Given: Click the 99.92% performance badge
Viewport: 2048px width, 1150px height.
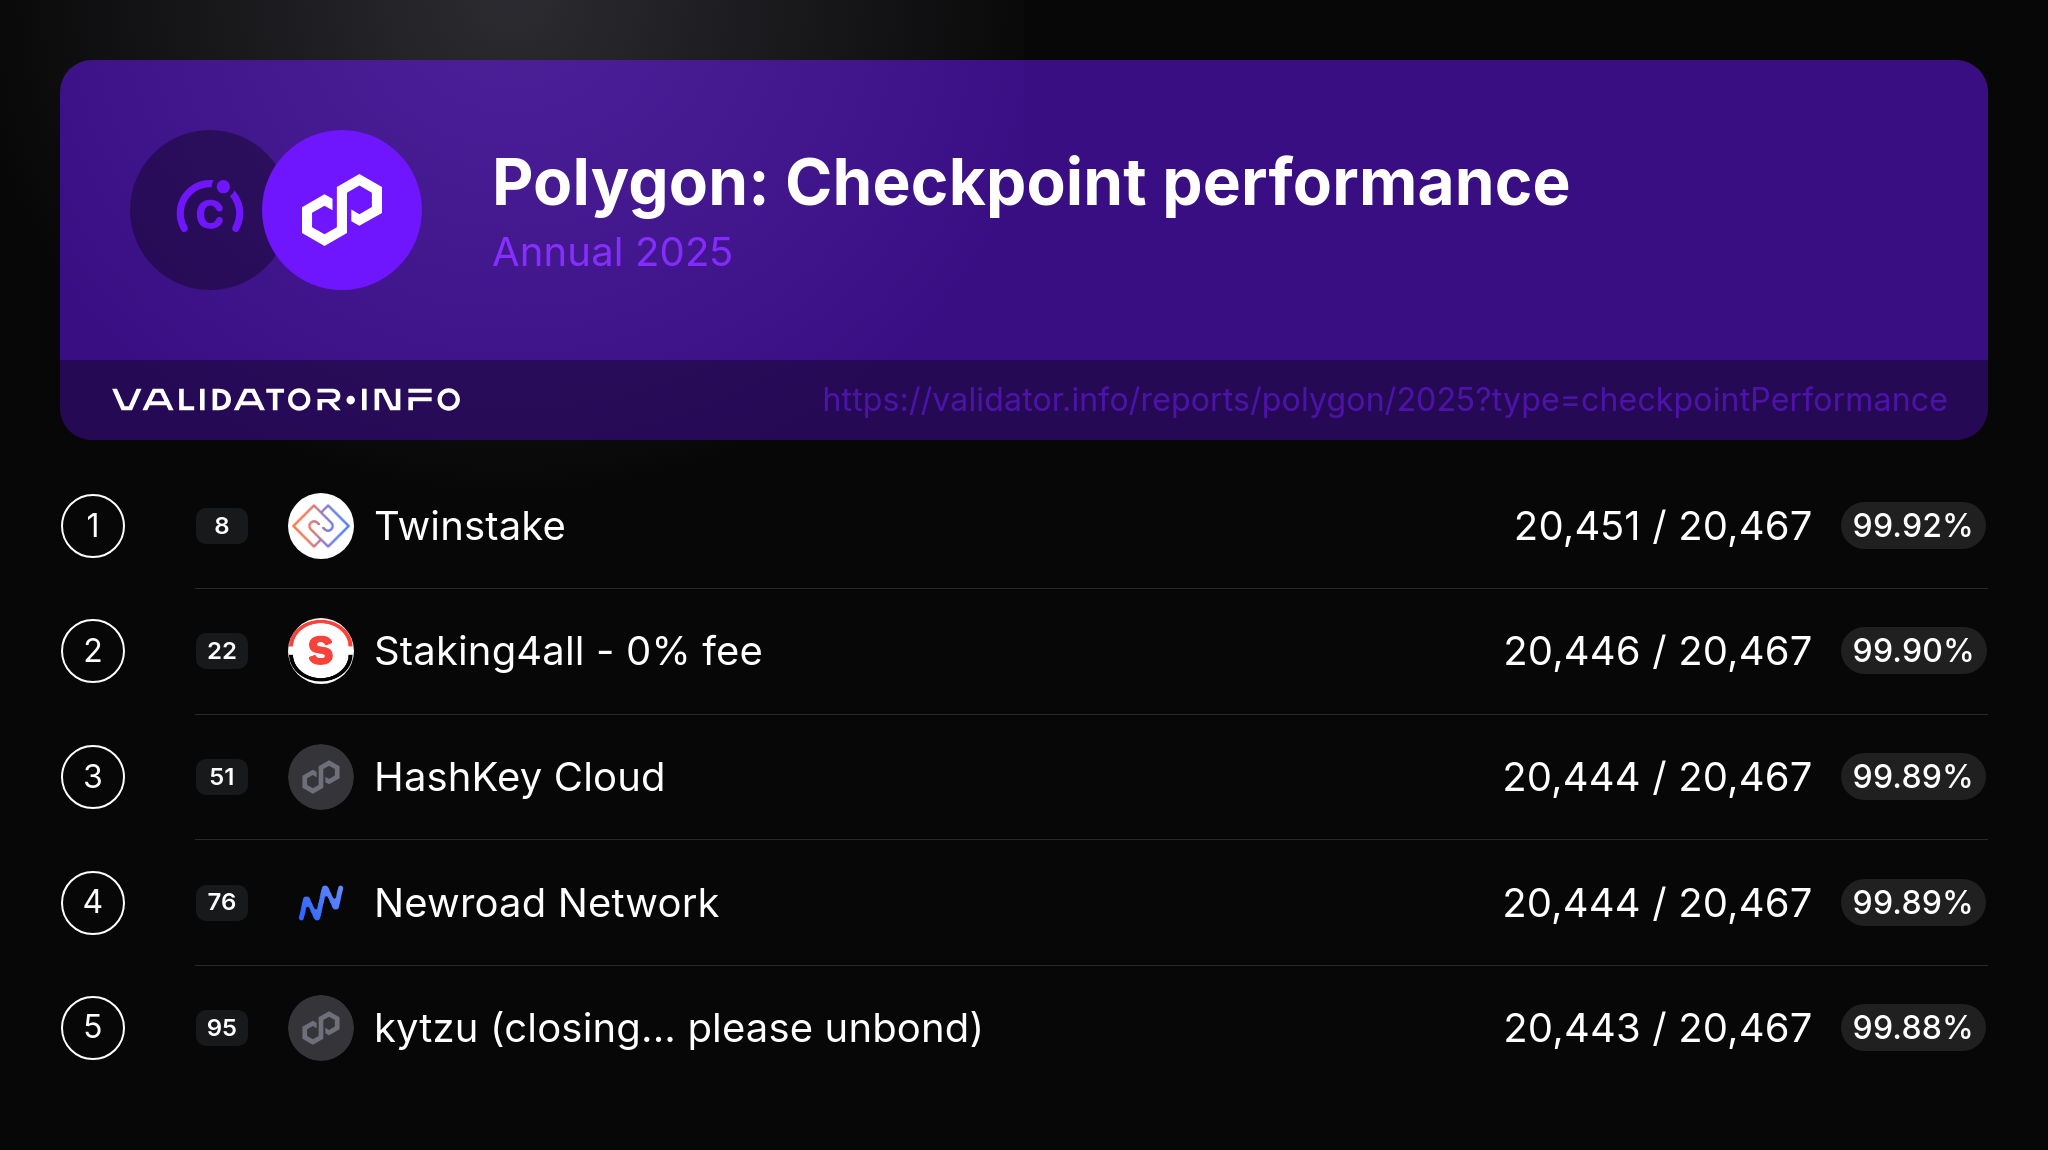Looking at the screenshot, I should pyautogui.click(x=1912, y=526).
